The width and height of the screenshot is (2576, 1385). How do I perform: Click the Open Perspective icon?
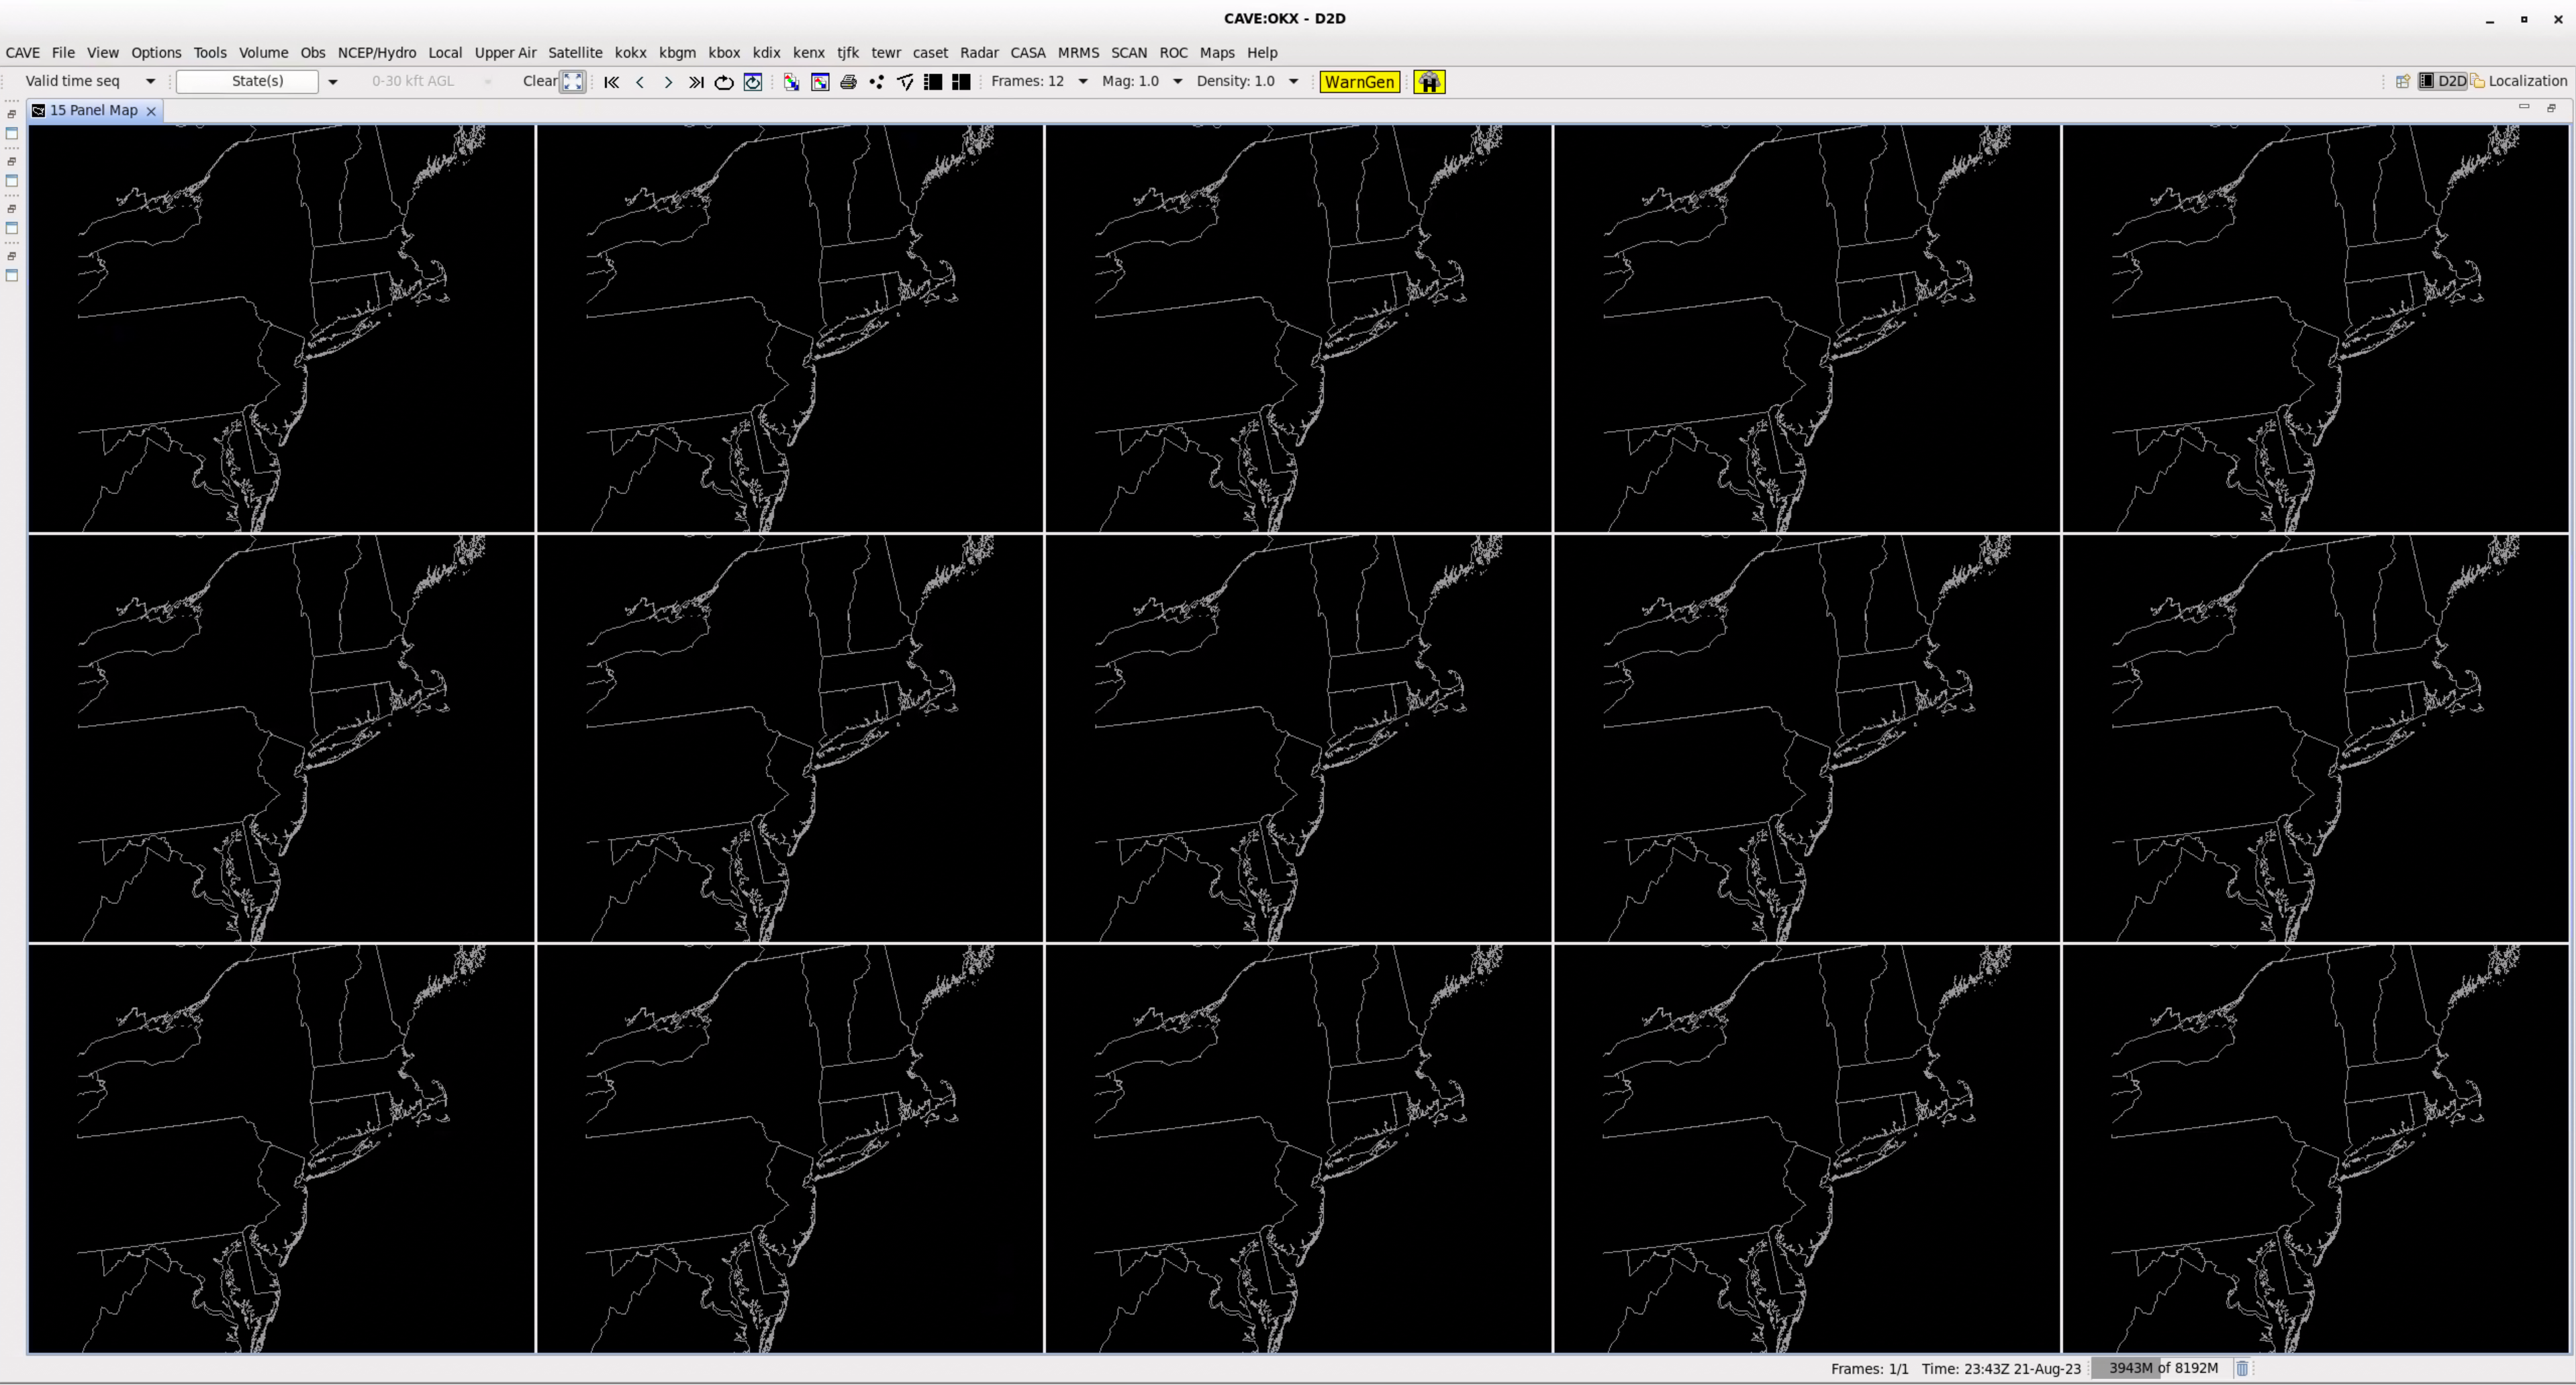point(2402,81)
